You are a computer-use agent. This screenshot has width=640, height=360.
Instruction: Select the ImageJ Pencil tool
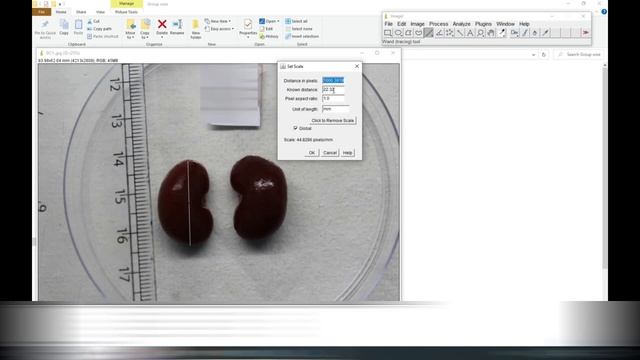point(525,33)
